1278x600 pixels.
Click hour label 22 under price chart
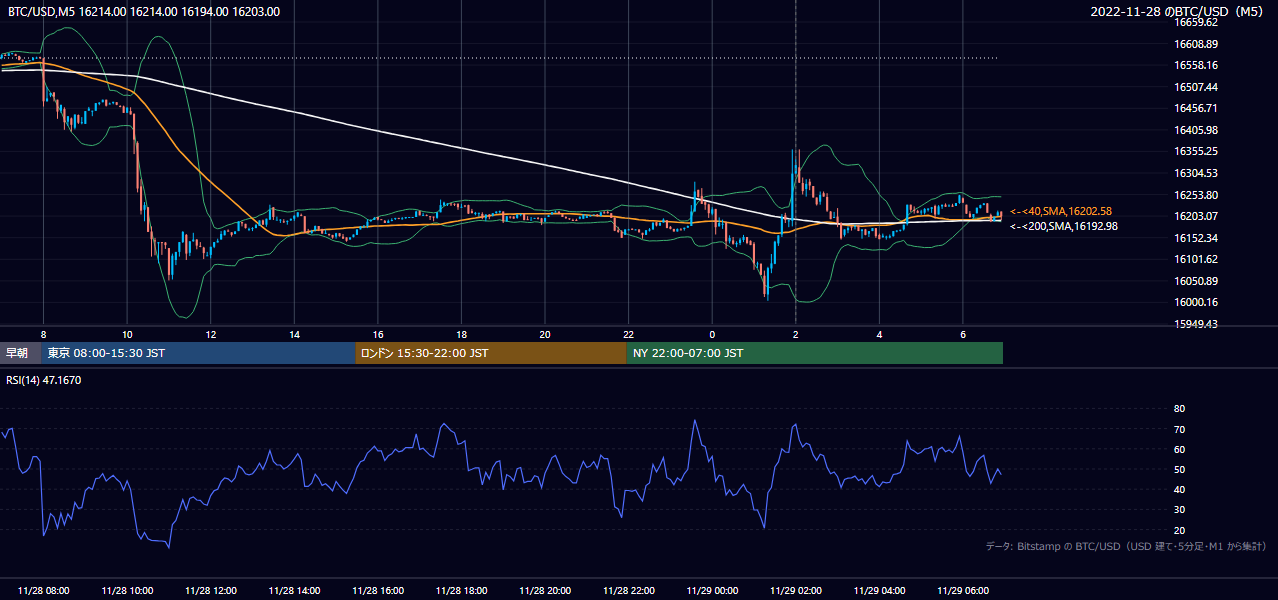pyautogui.click(x=628, y=333)
